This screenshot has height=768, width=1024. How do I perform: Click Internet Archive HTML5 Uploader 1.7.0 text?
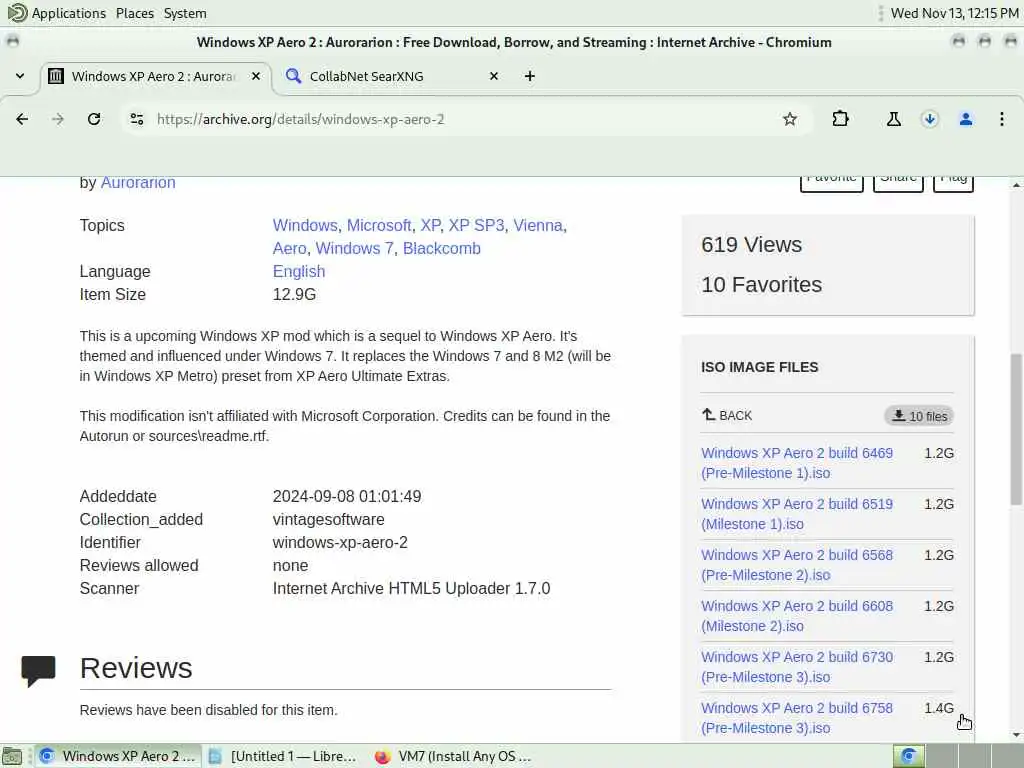[411, 588]
